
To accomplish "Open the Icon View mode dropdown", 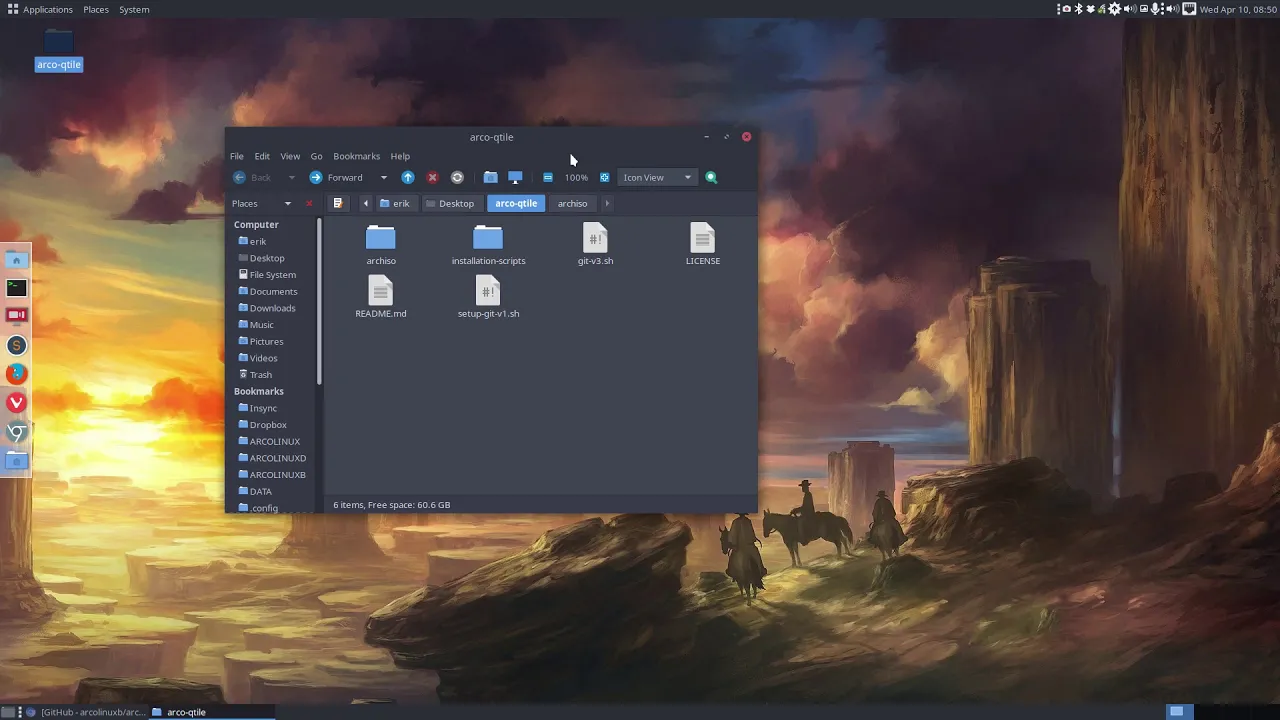I will click(657, 177).
